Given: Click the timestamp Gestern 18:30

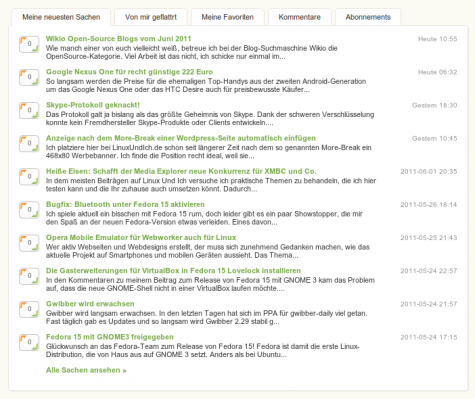Looking at the screenshot, I should pos(435,105).
